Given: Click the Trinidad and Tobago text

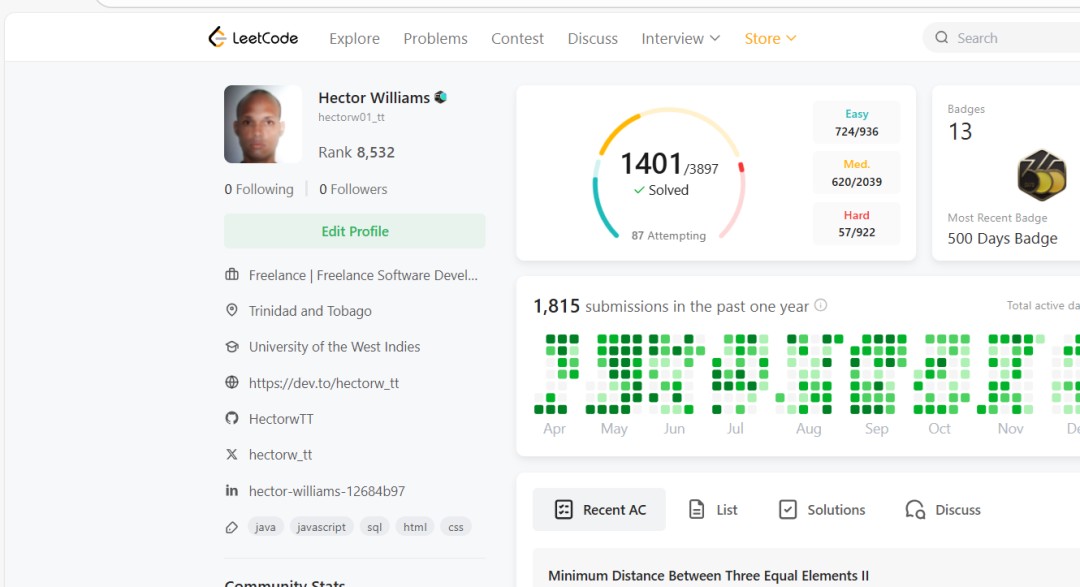Looking at the screenshot, I should (310, 311).
